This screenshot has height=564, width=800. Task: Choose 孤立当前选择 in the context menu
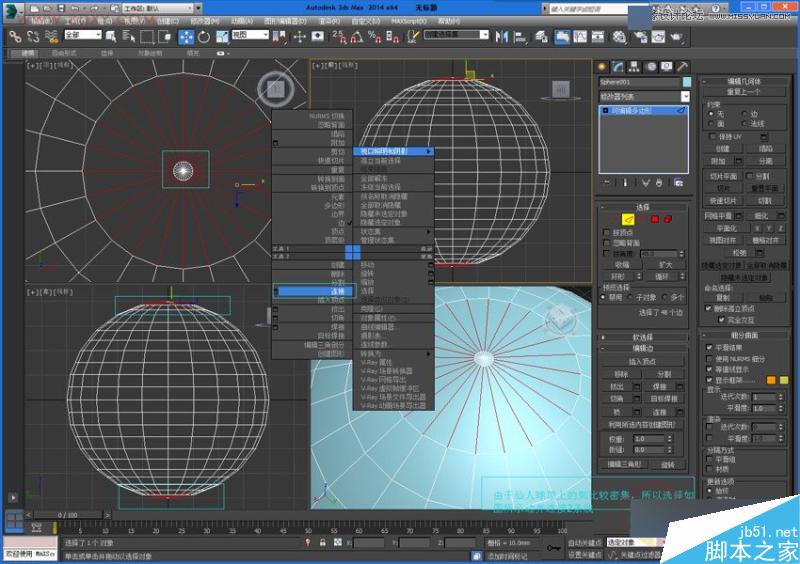(380, 160)
